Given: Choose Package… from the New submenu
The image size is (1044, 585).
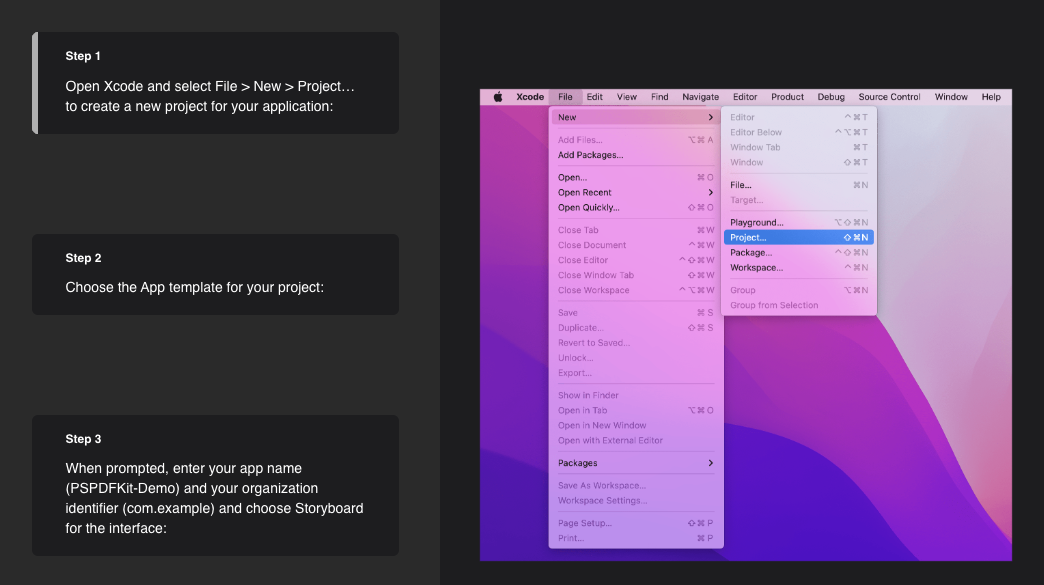Looking at the screenshot, I should click(751, 253).
